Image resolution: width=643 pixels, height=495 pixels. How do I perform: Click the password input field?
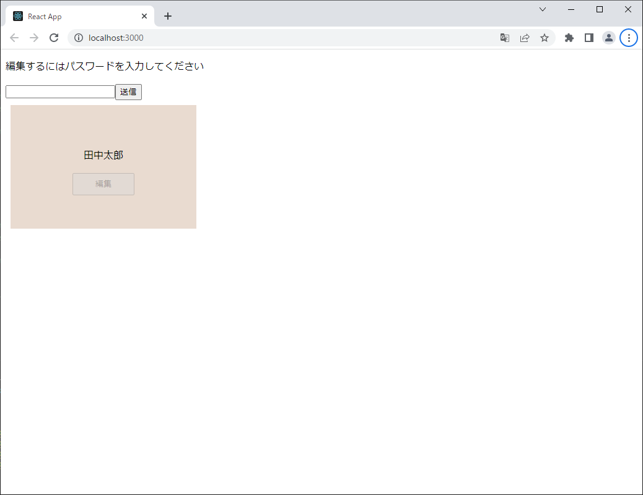point(60,92)
